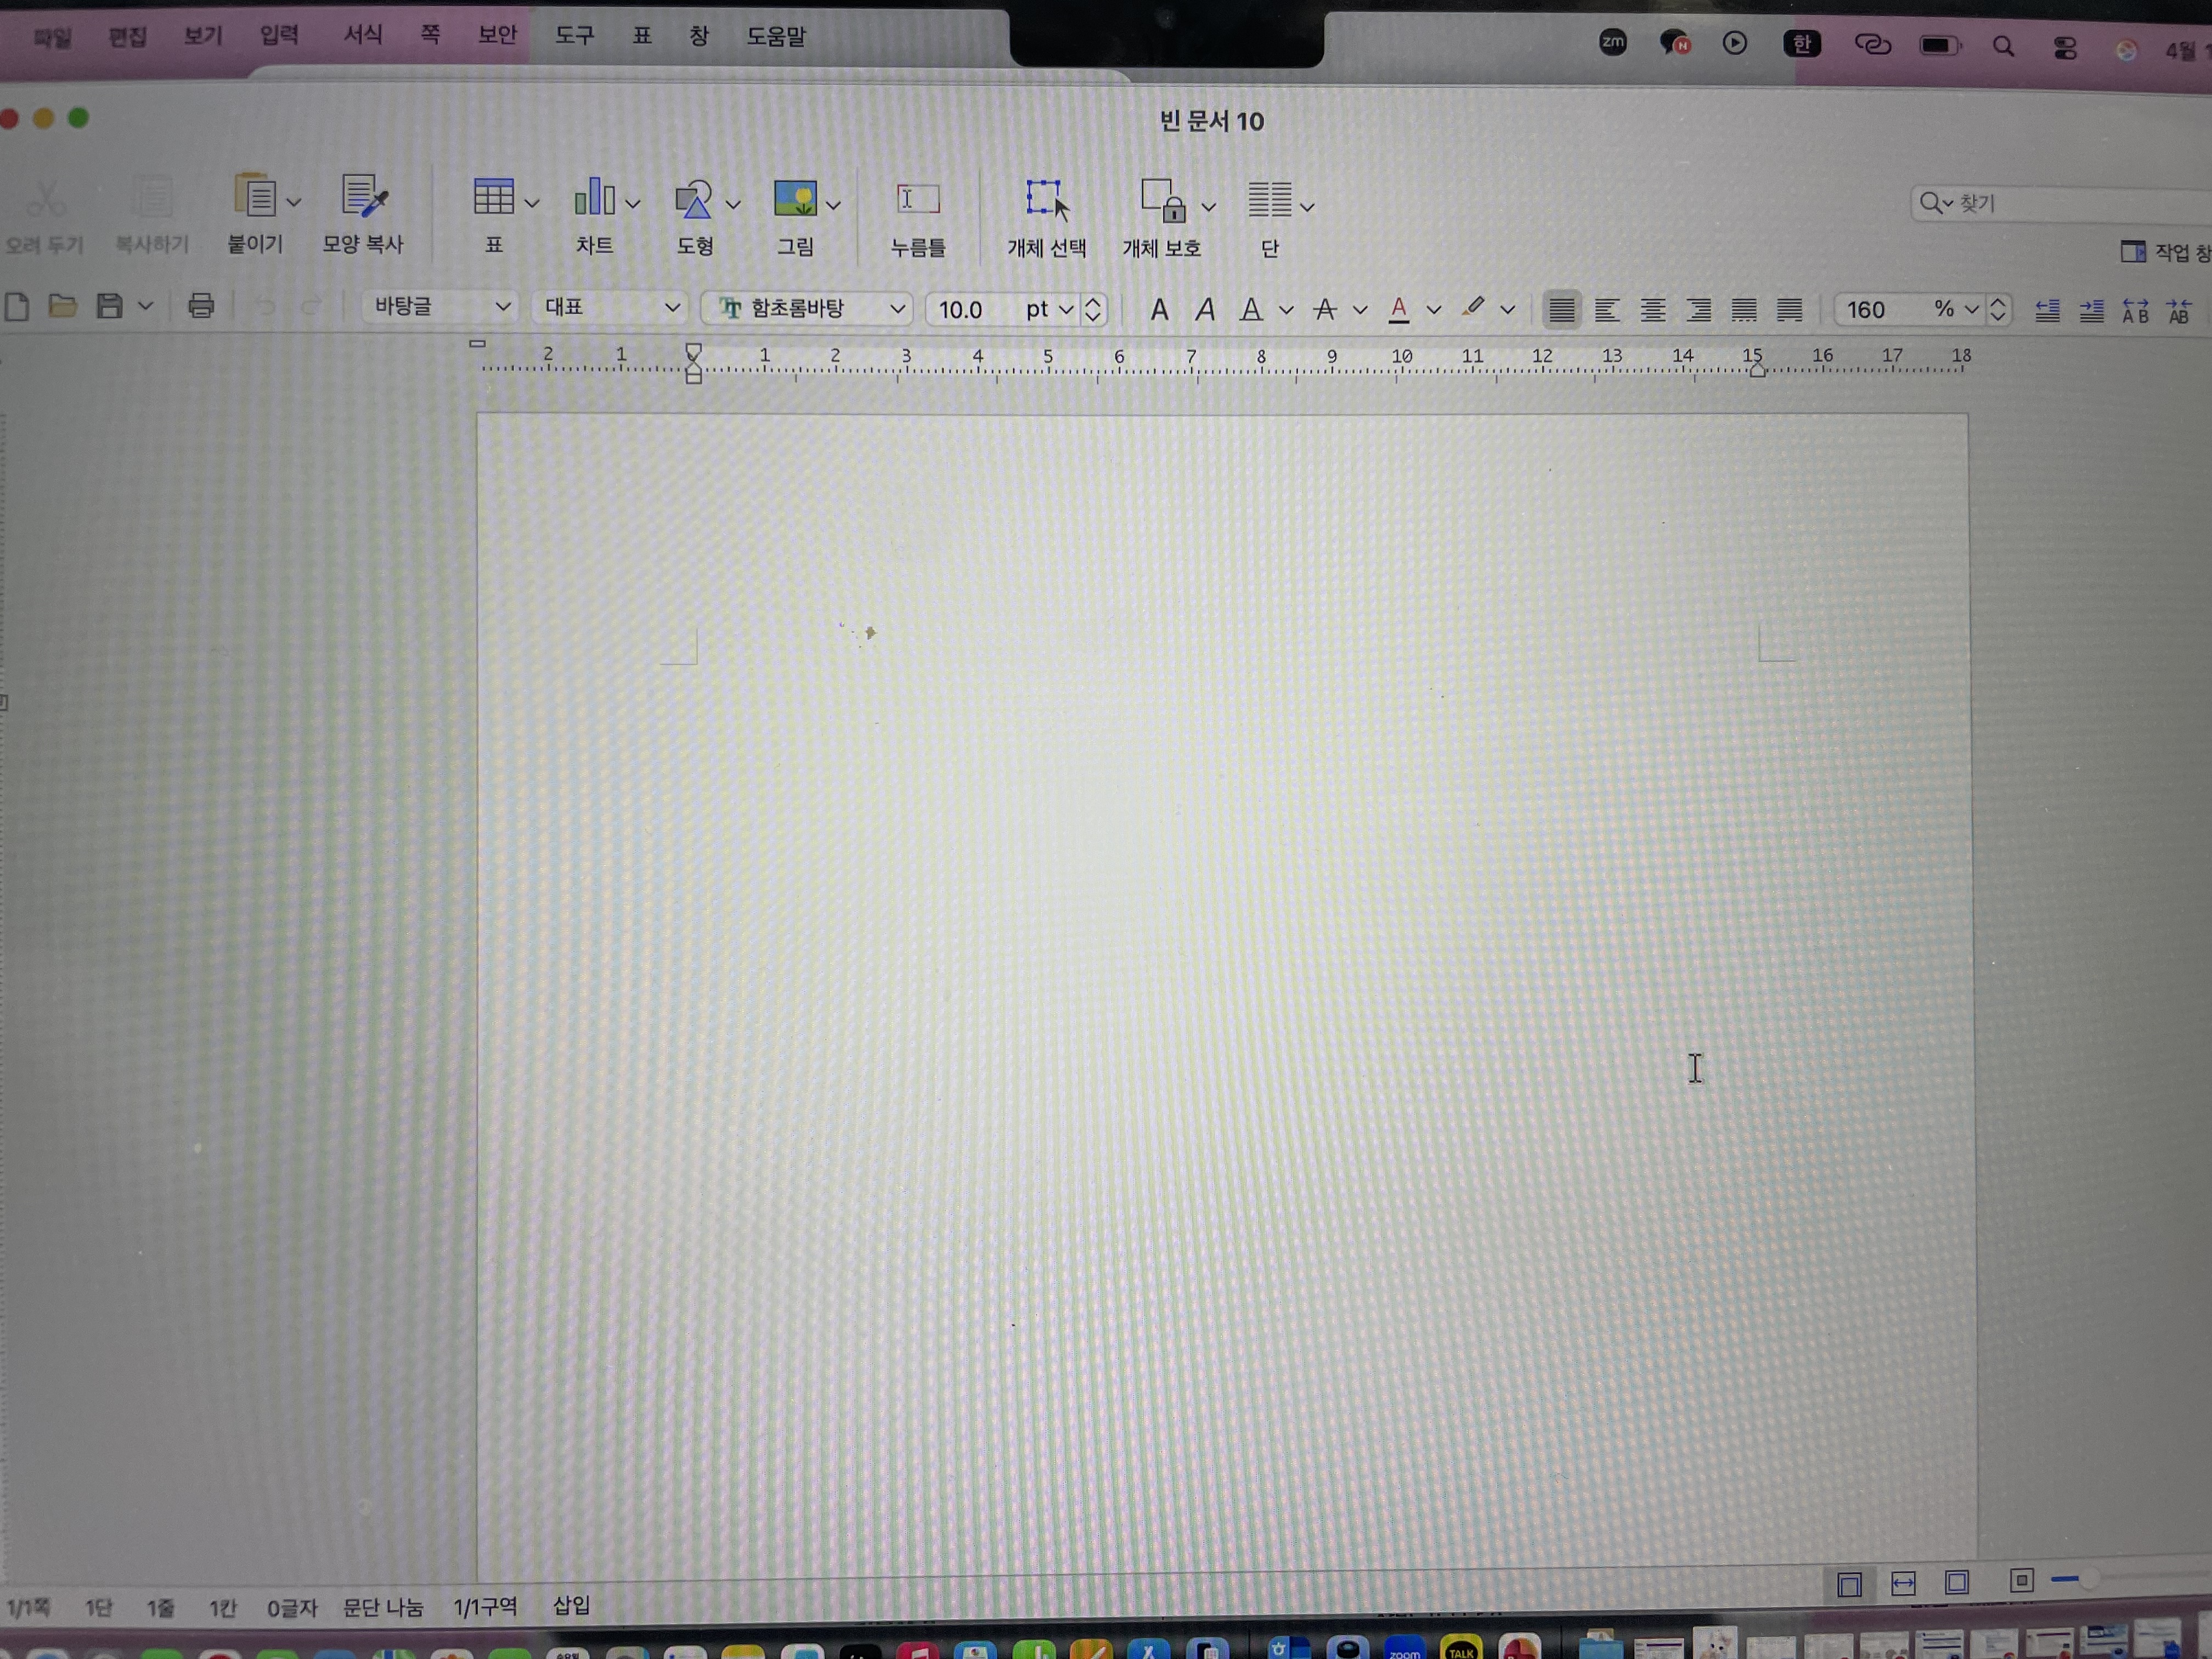Activate the 개체 선택 object selection tool

tap(1046, 199)
